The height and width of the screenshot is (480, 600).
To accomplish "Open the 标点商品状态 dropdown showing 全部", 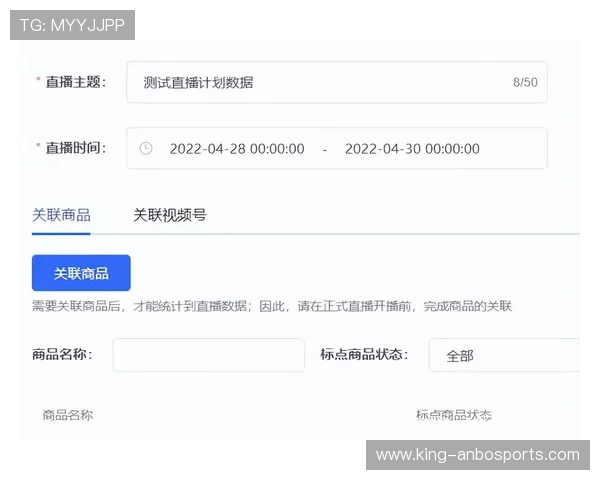I will tap(504, 355).
